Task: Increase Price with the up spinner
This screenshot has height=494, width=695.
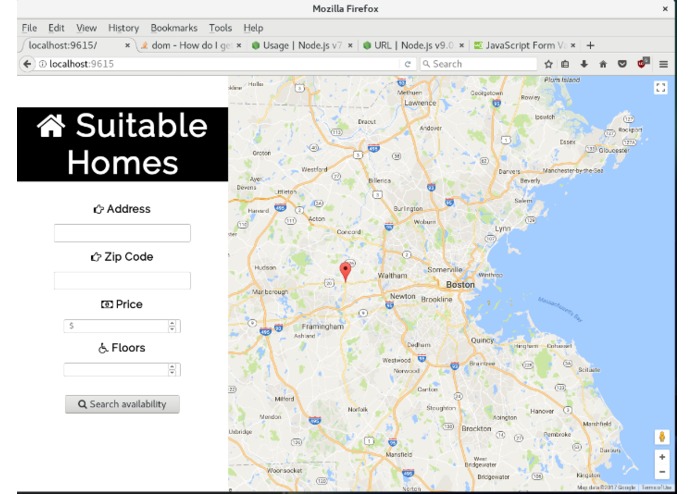Action: tap(172, 323)
